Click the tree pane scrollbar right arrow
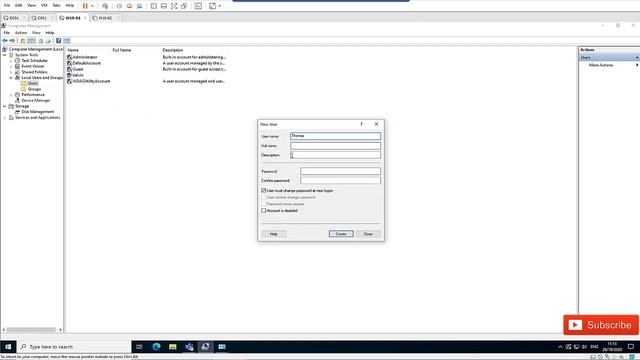Screen dimensions: 640x360 pyautogui.click(x=60, y=330)
